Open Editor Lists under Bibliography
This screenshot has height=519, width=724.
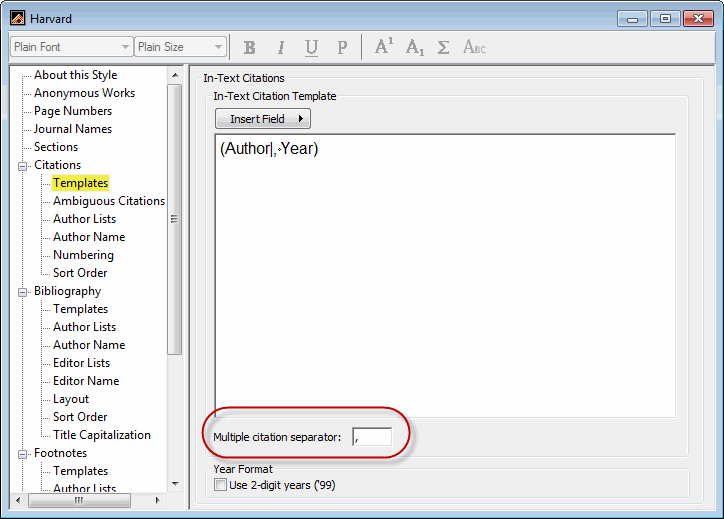tap(81, 363)
